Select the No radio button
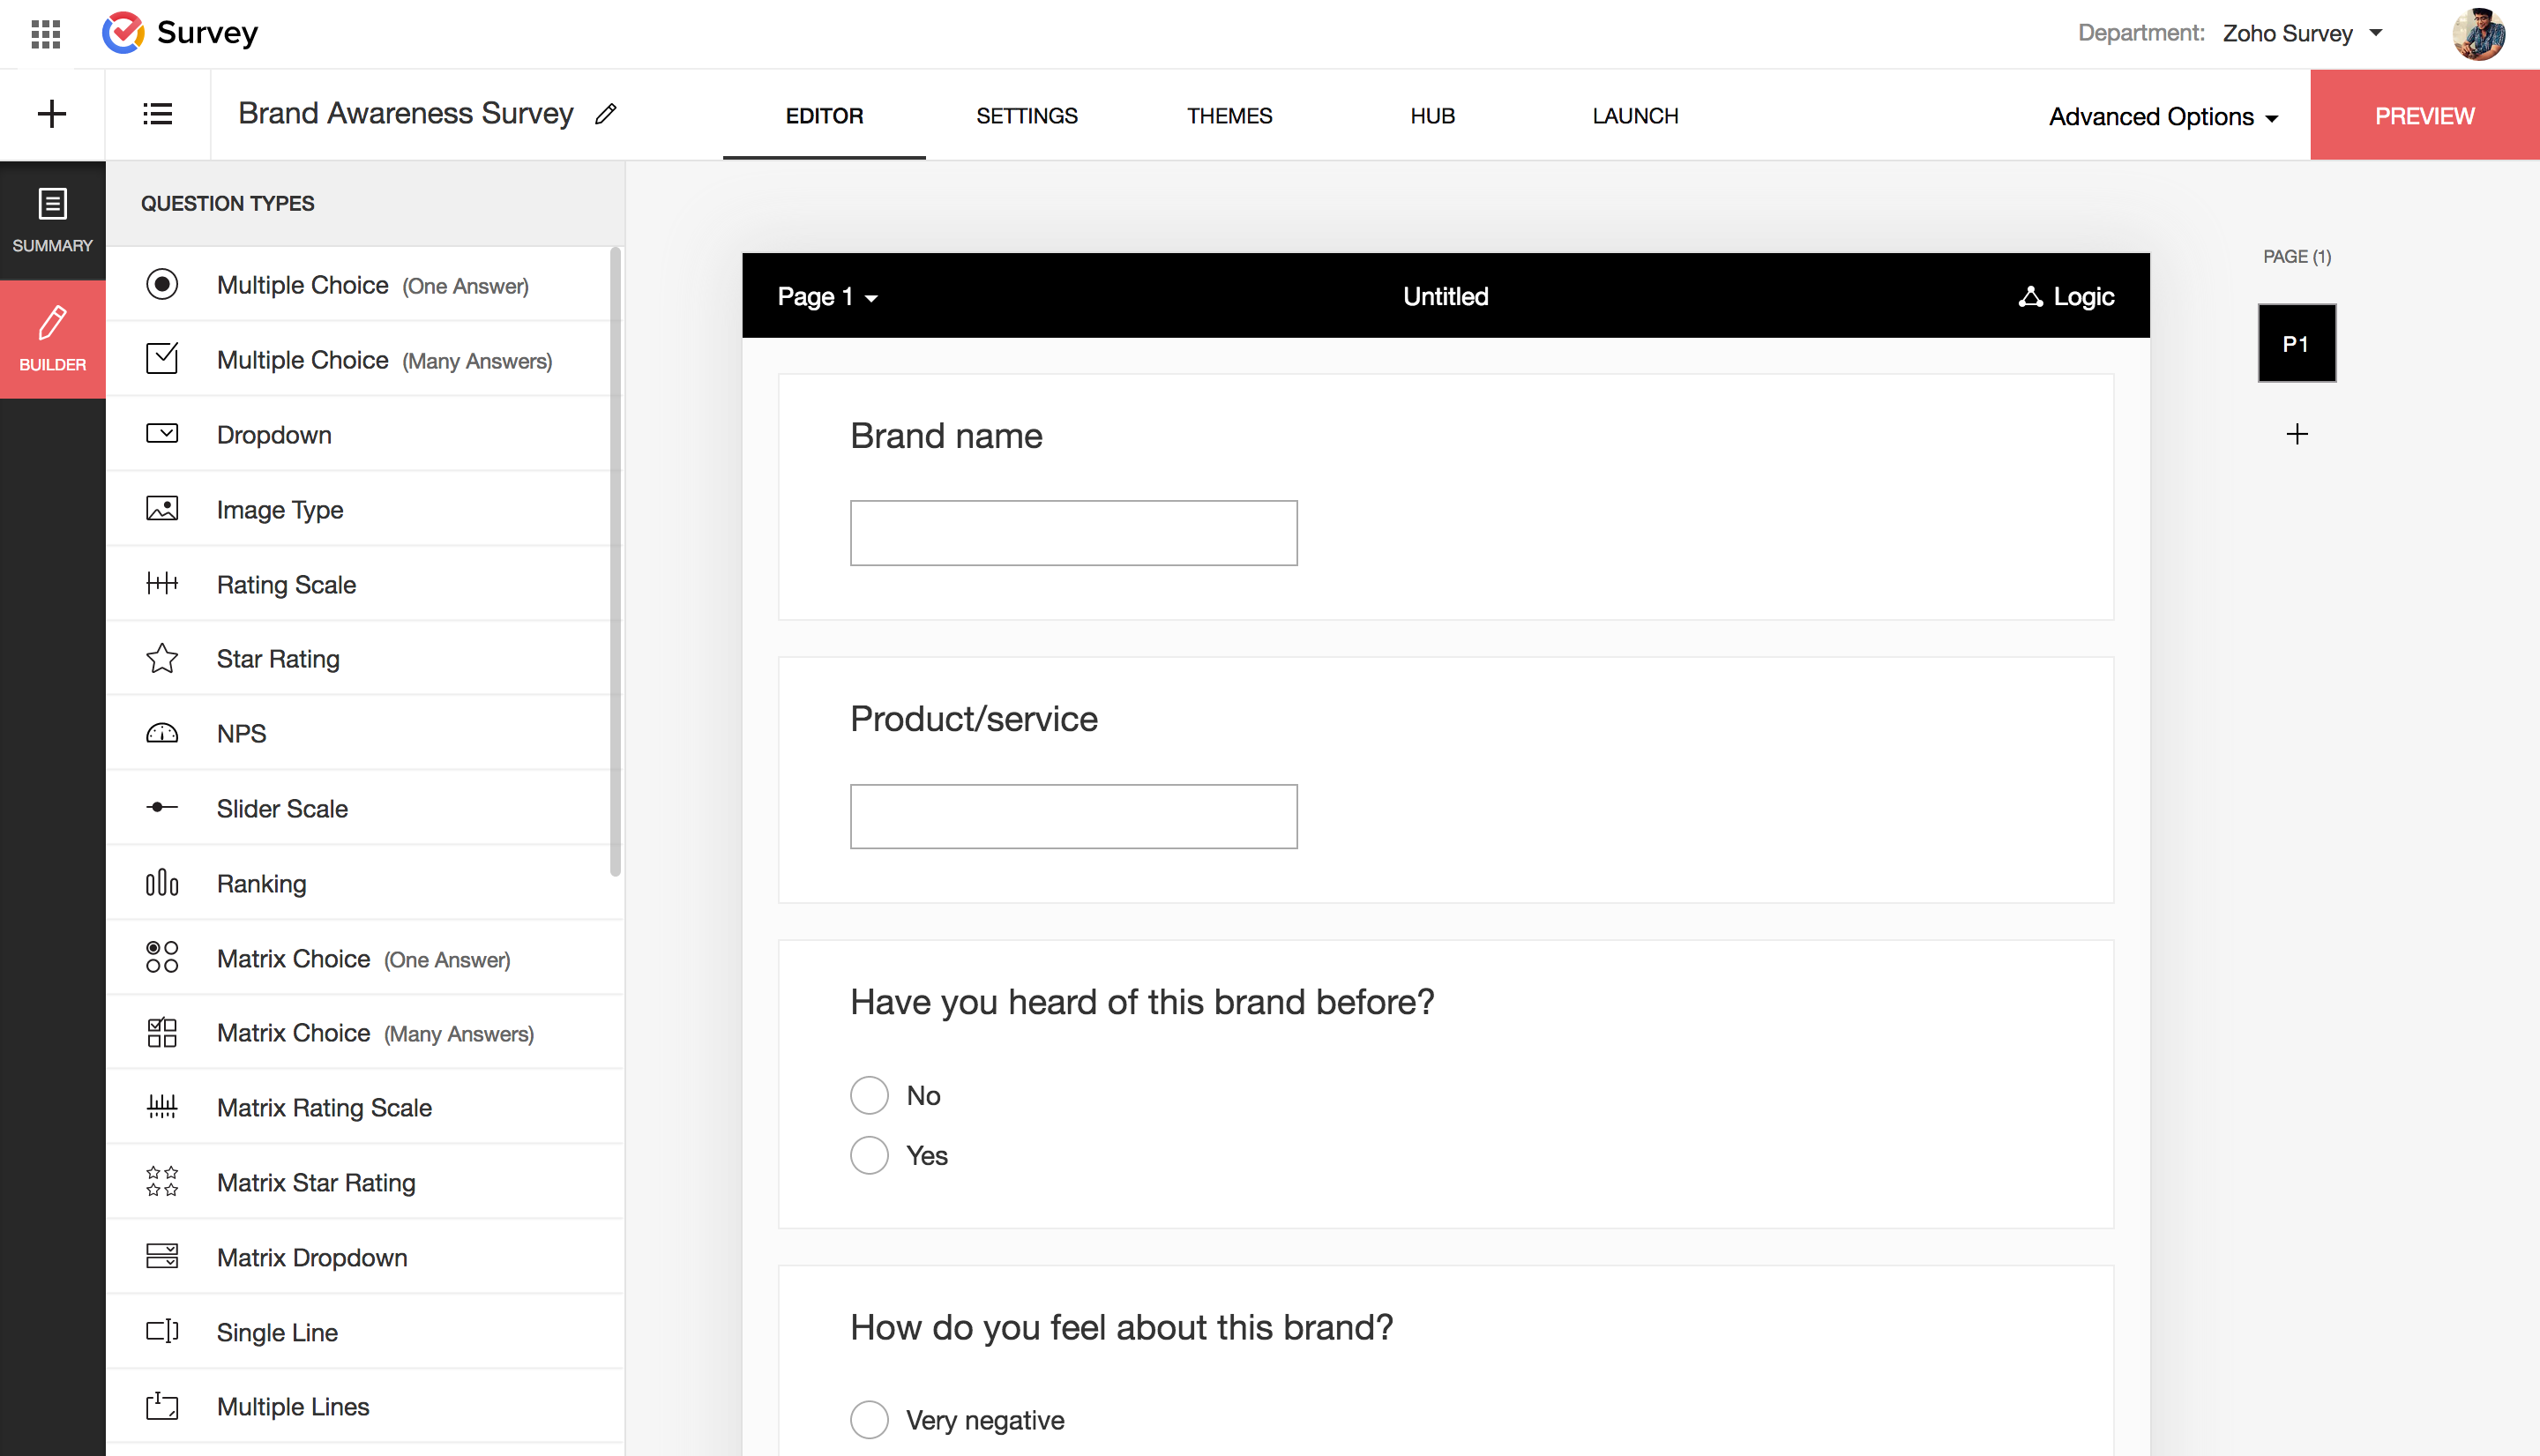Image resolution: width=2540 pixels, height=1456 pixels. (x=869, y=1094)
